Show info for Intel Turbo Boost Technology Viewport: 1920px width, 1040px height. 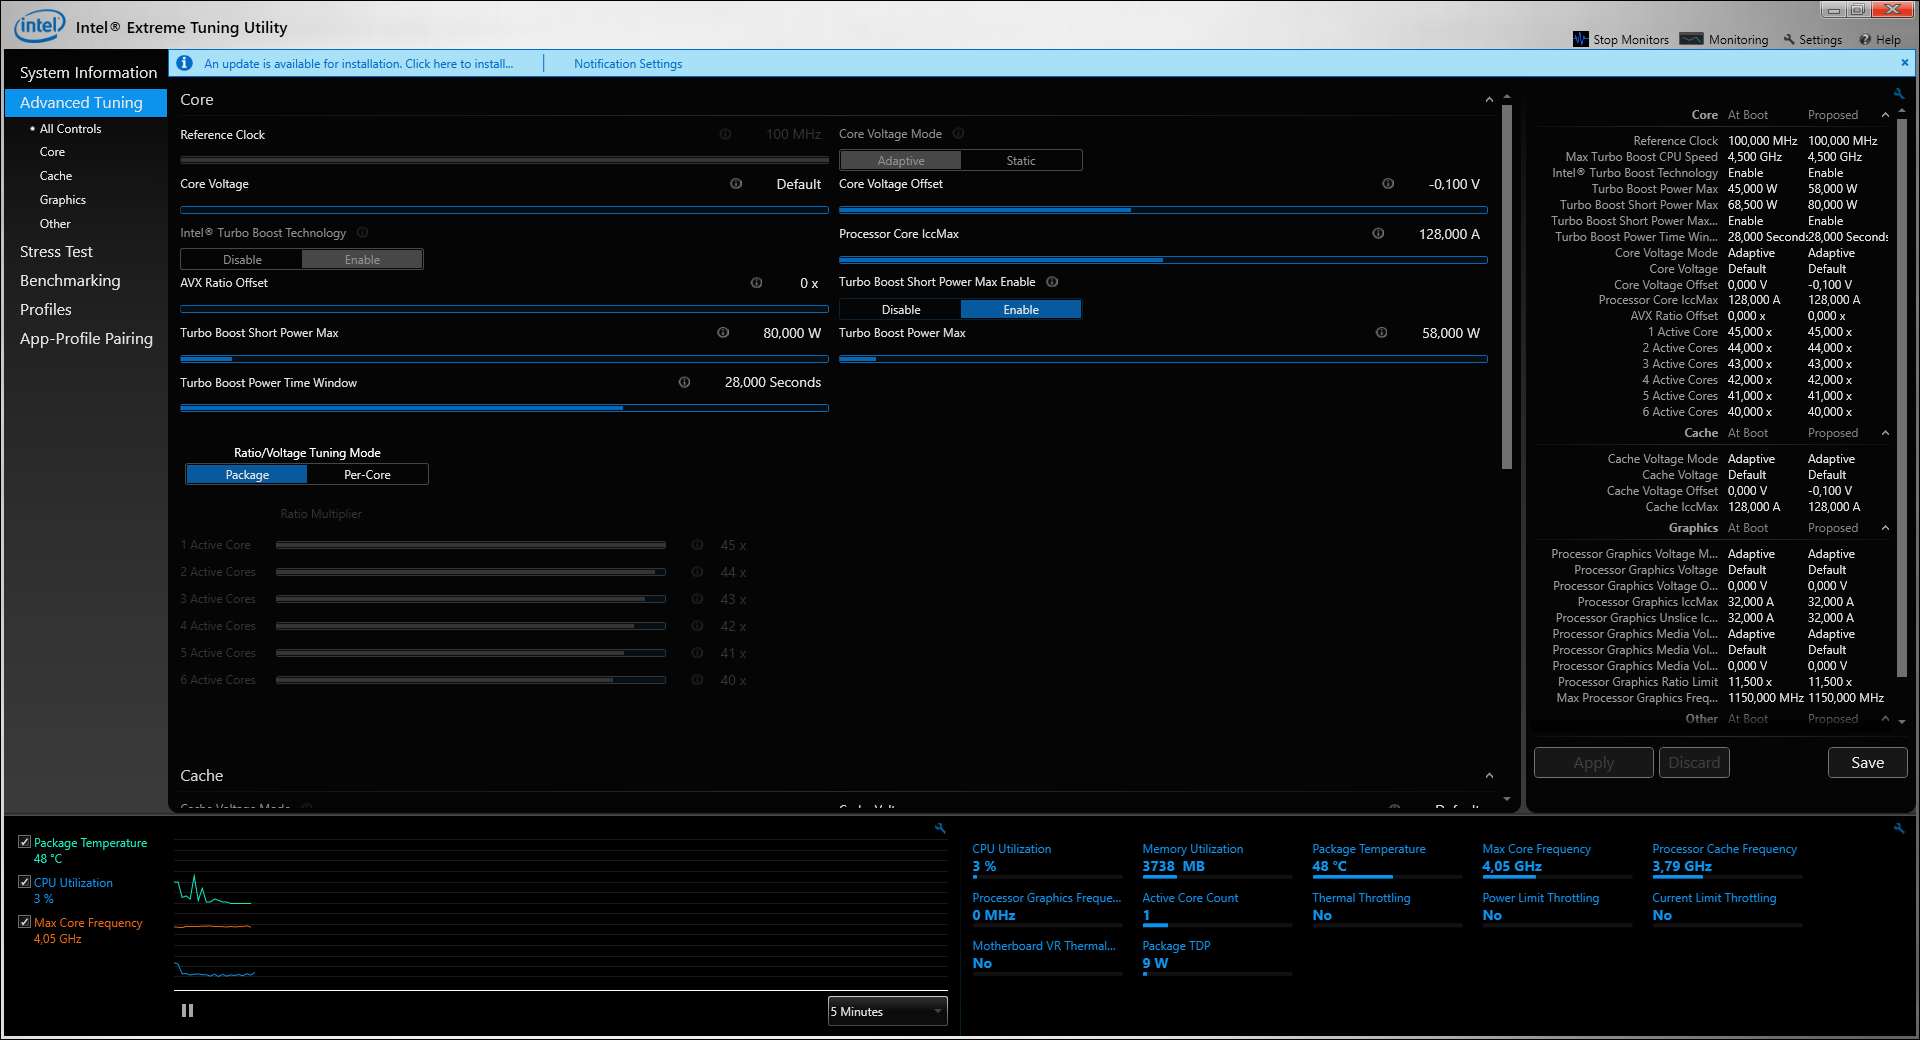click(363, 233)
